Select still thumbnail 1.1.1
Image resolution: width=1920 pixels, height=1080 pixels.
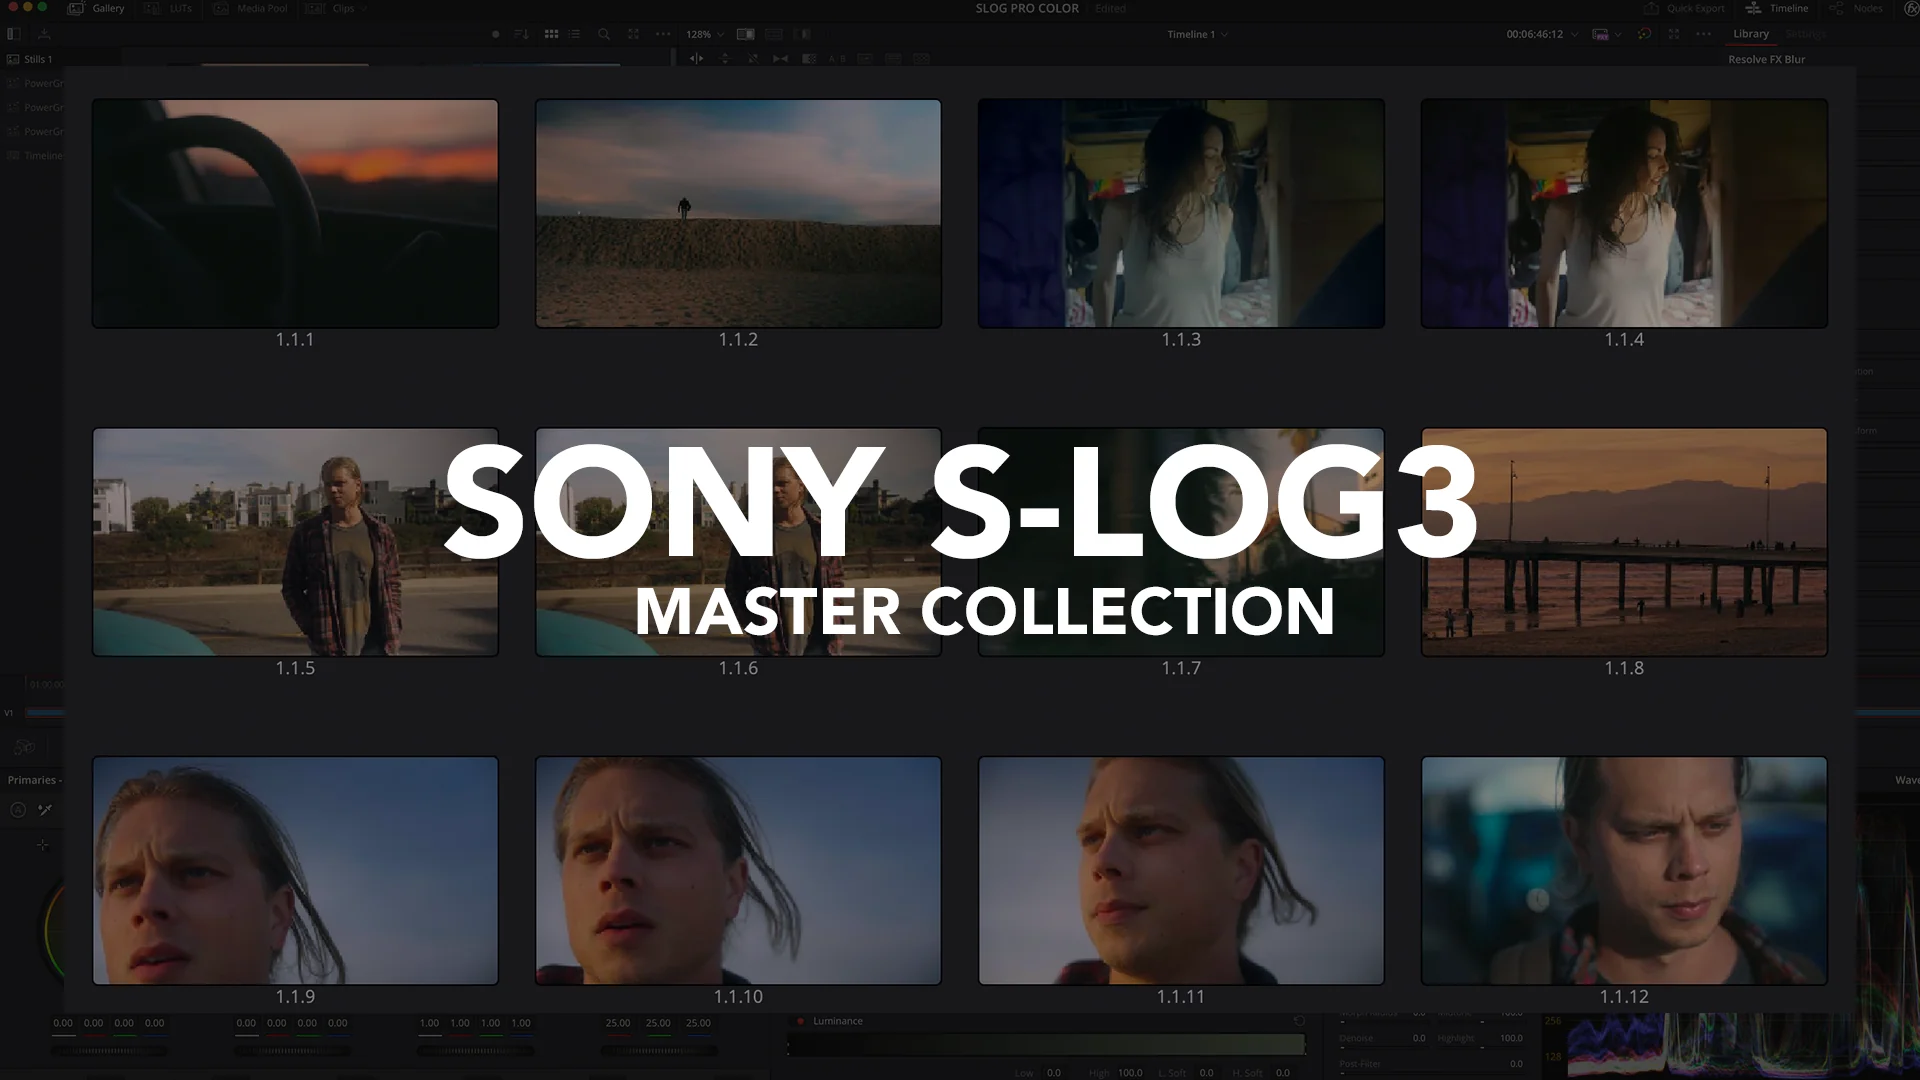coord(295,213)
